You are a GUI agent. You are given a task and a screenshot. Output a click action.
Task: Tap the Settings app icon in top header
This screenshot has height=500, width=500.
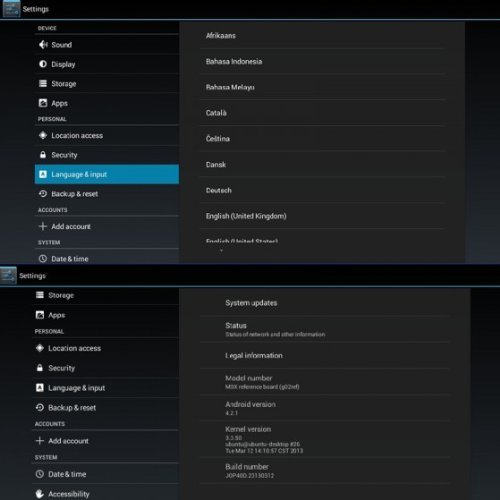[11, 9]
